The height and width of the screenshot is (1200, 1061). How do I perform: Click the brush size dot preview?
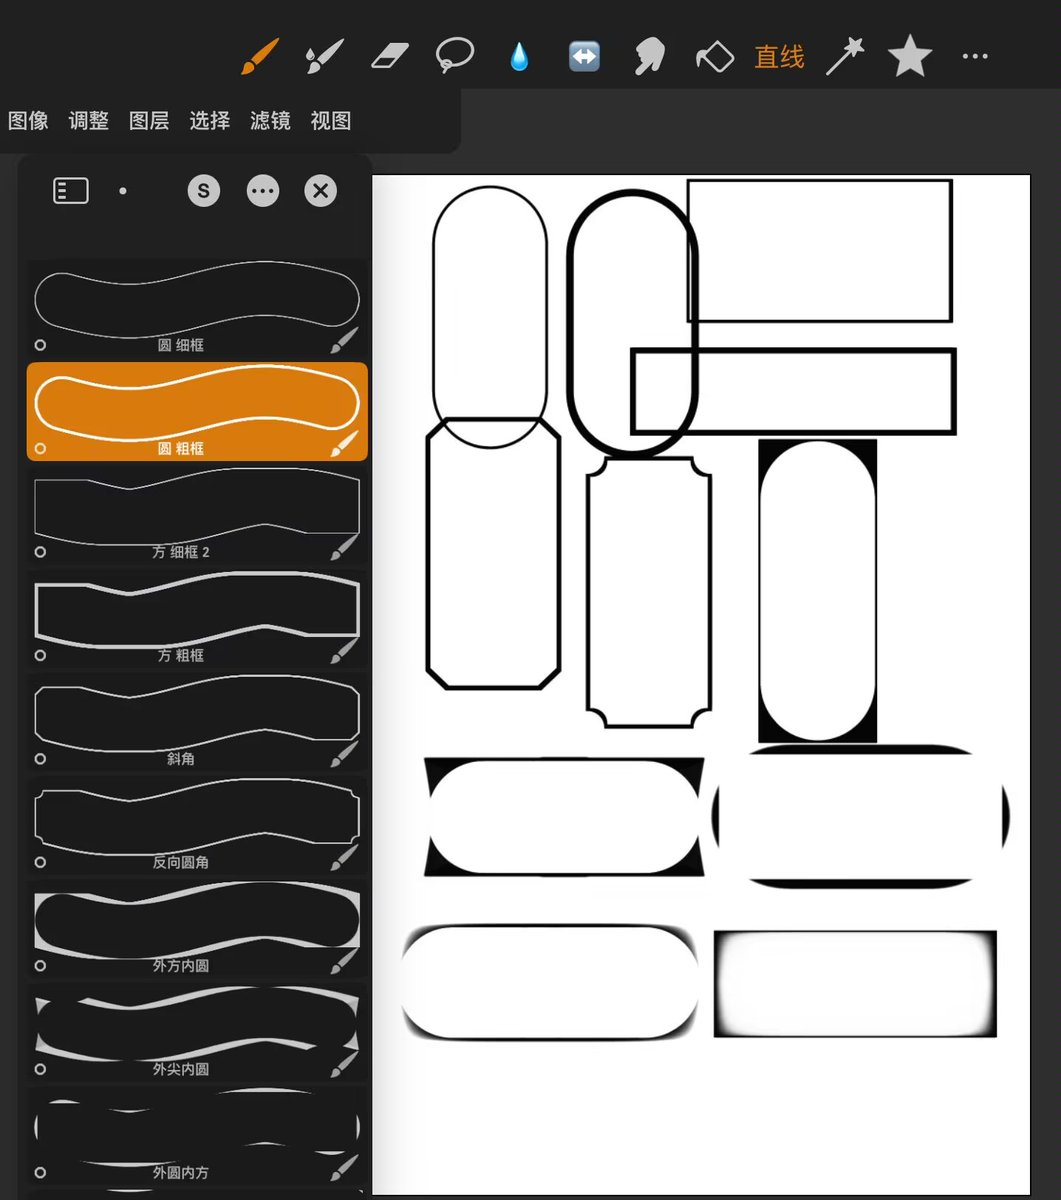(x=123, y=190)
